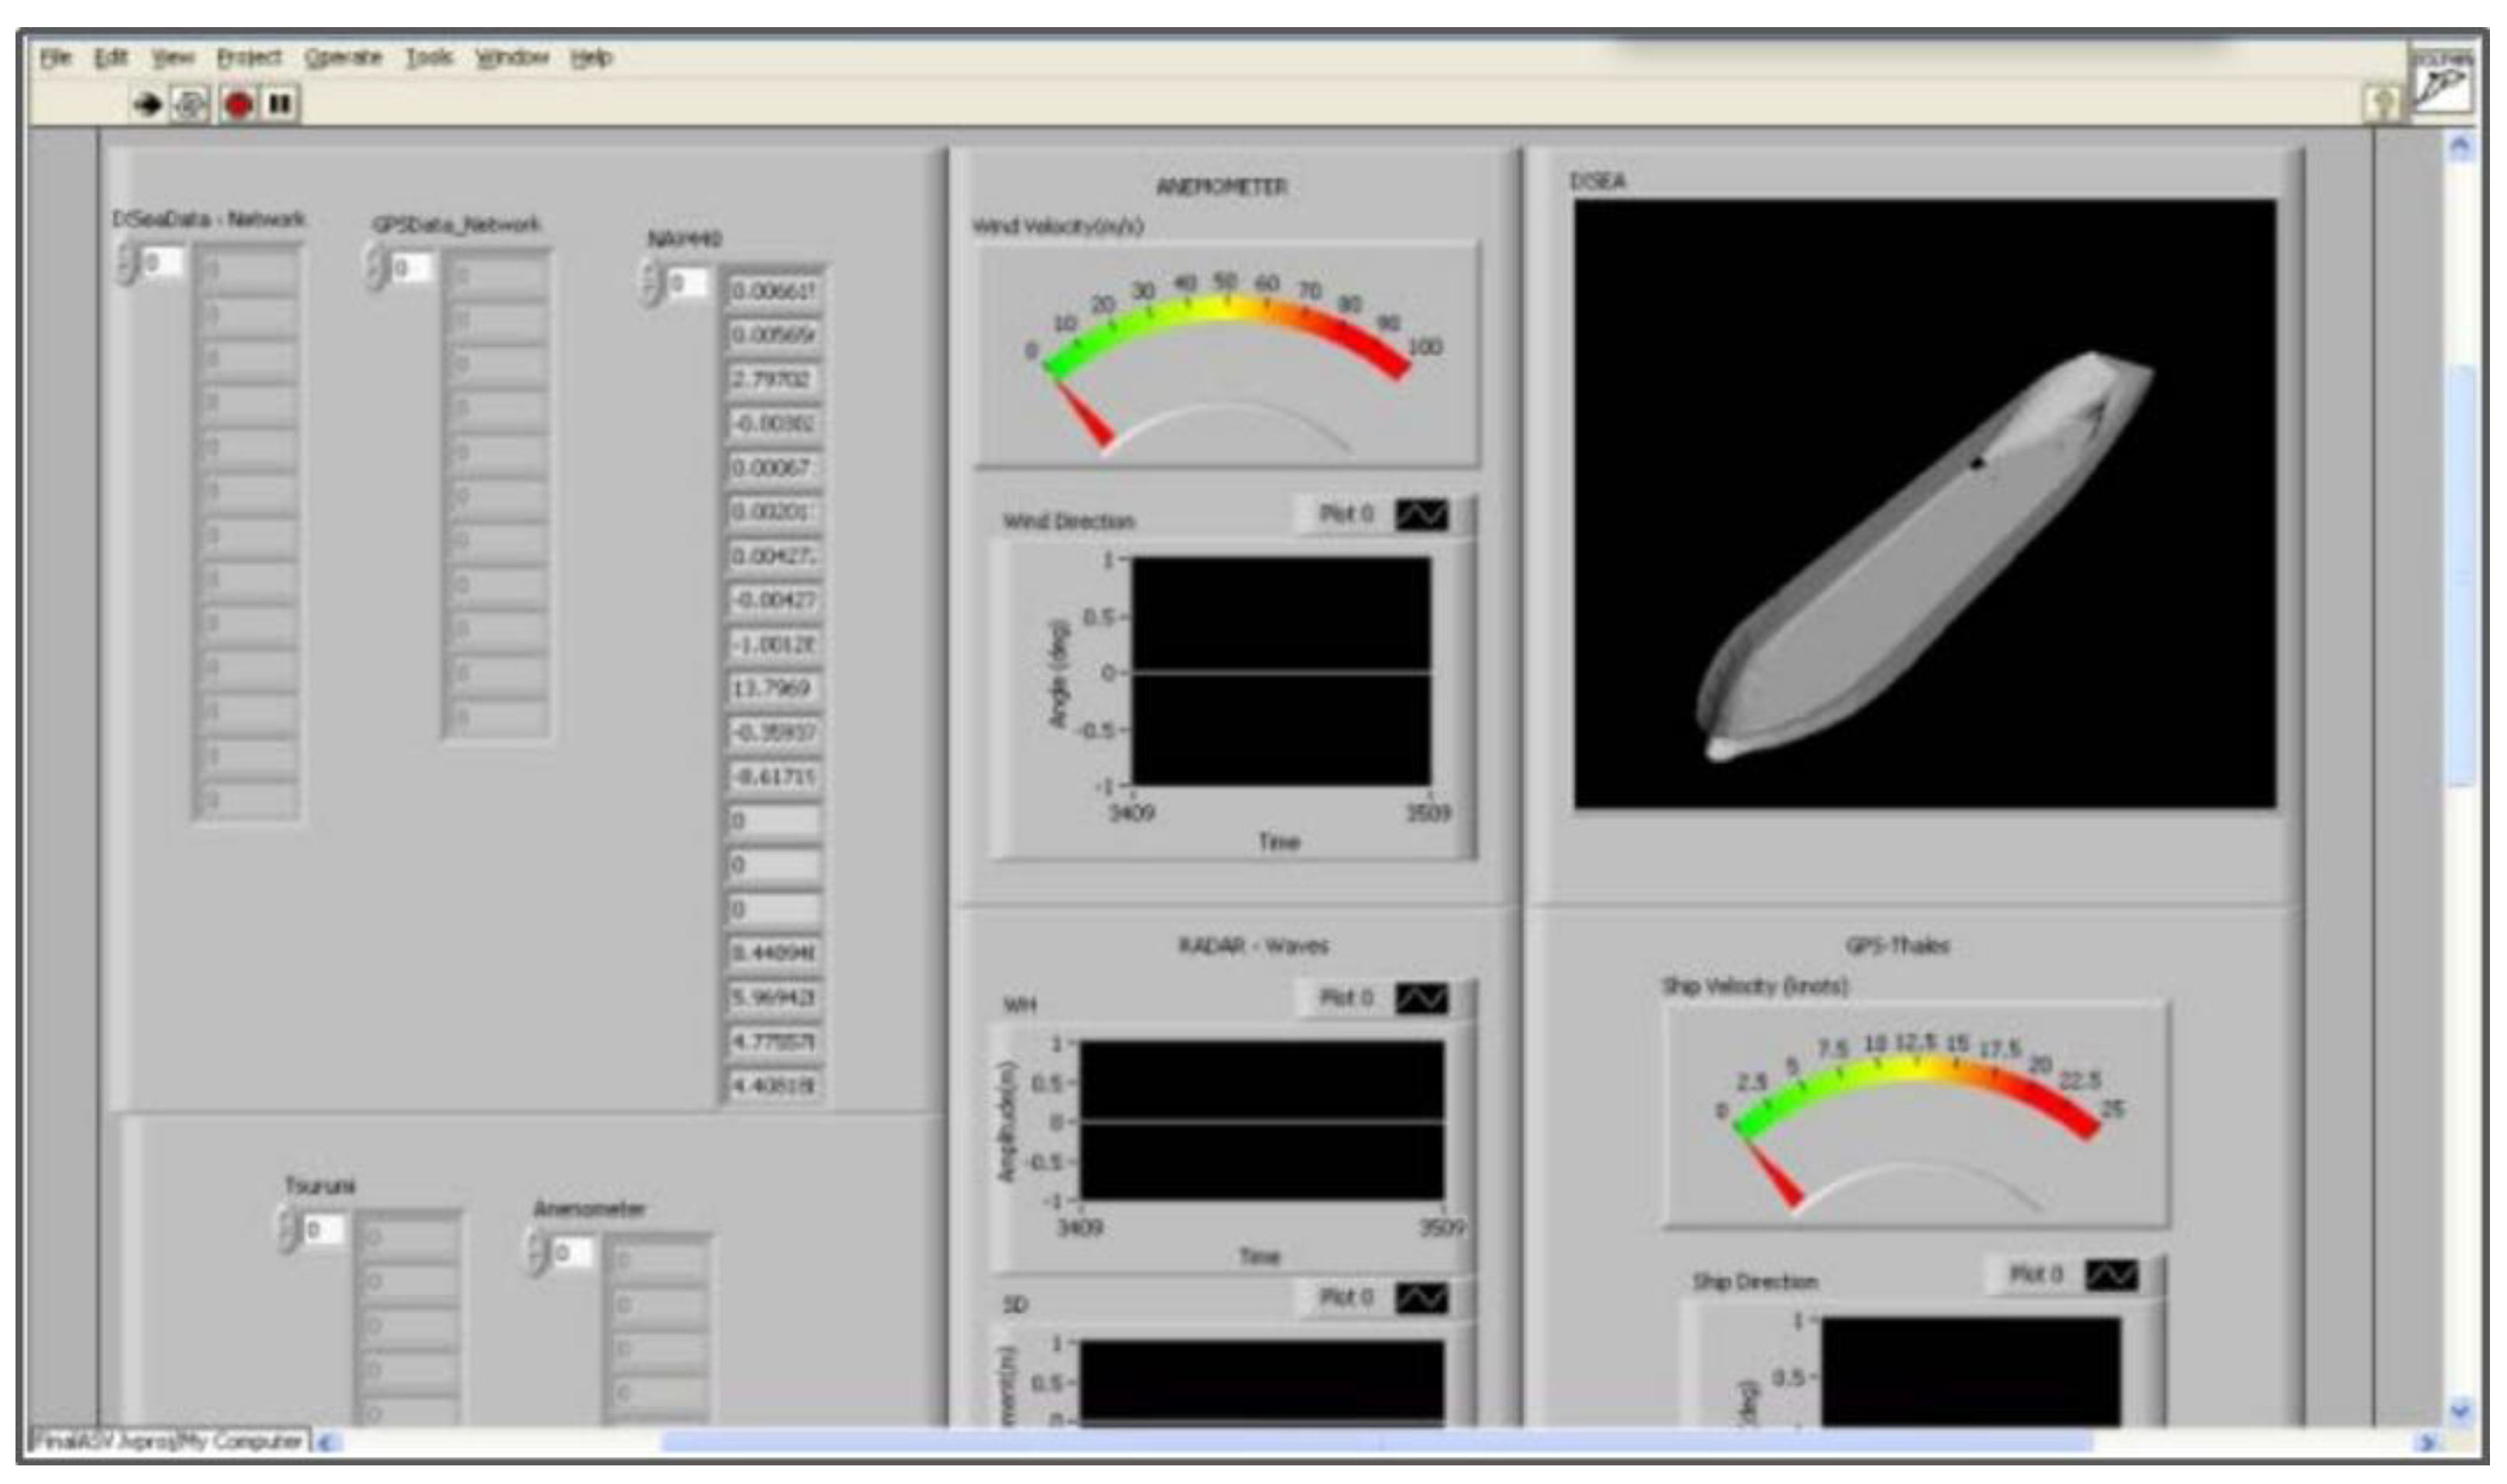Click the bottom Anemometer array index field
The height and width of the screenshot is (1484, 2507).
coord(573,1253)
